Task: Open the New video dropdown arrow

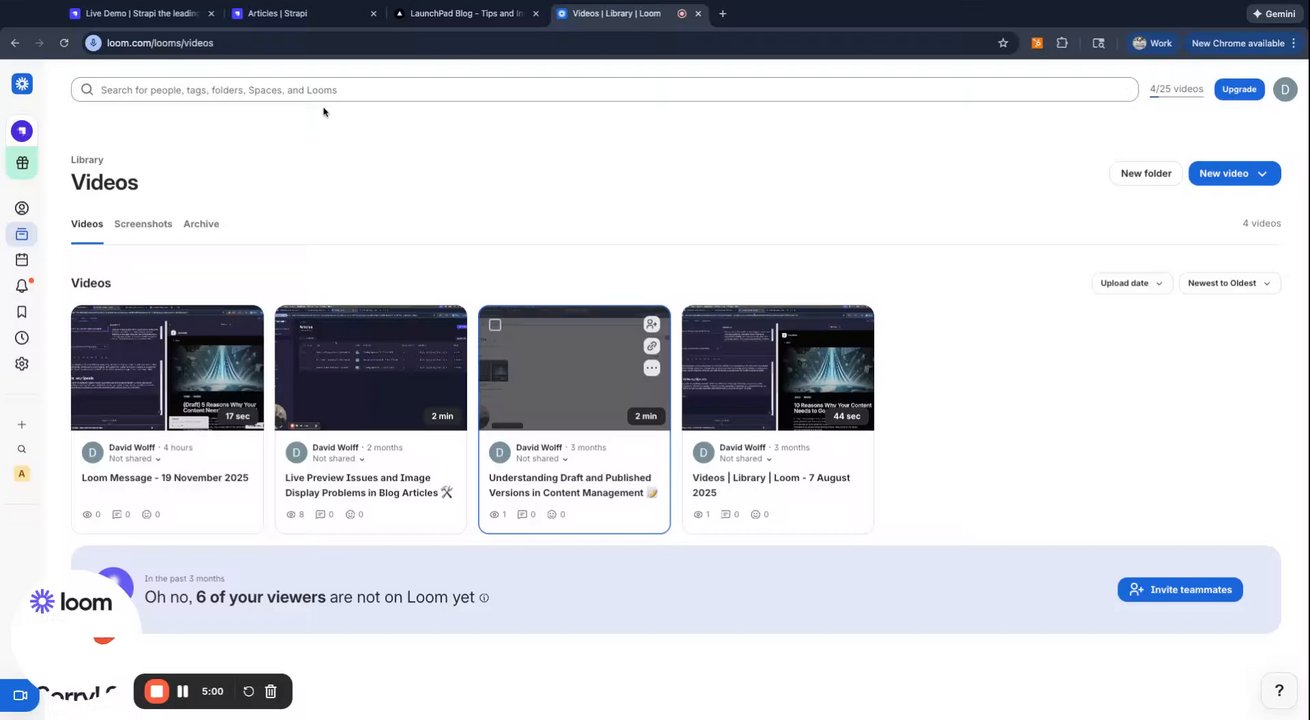Action: click(x=1262, y=174)
